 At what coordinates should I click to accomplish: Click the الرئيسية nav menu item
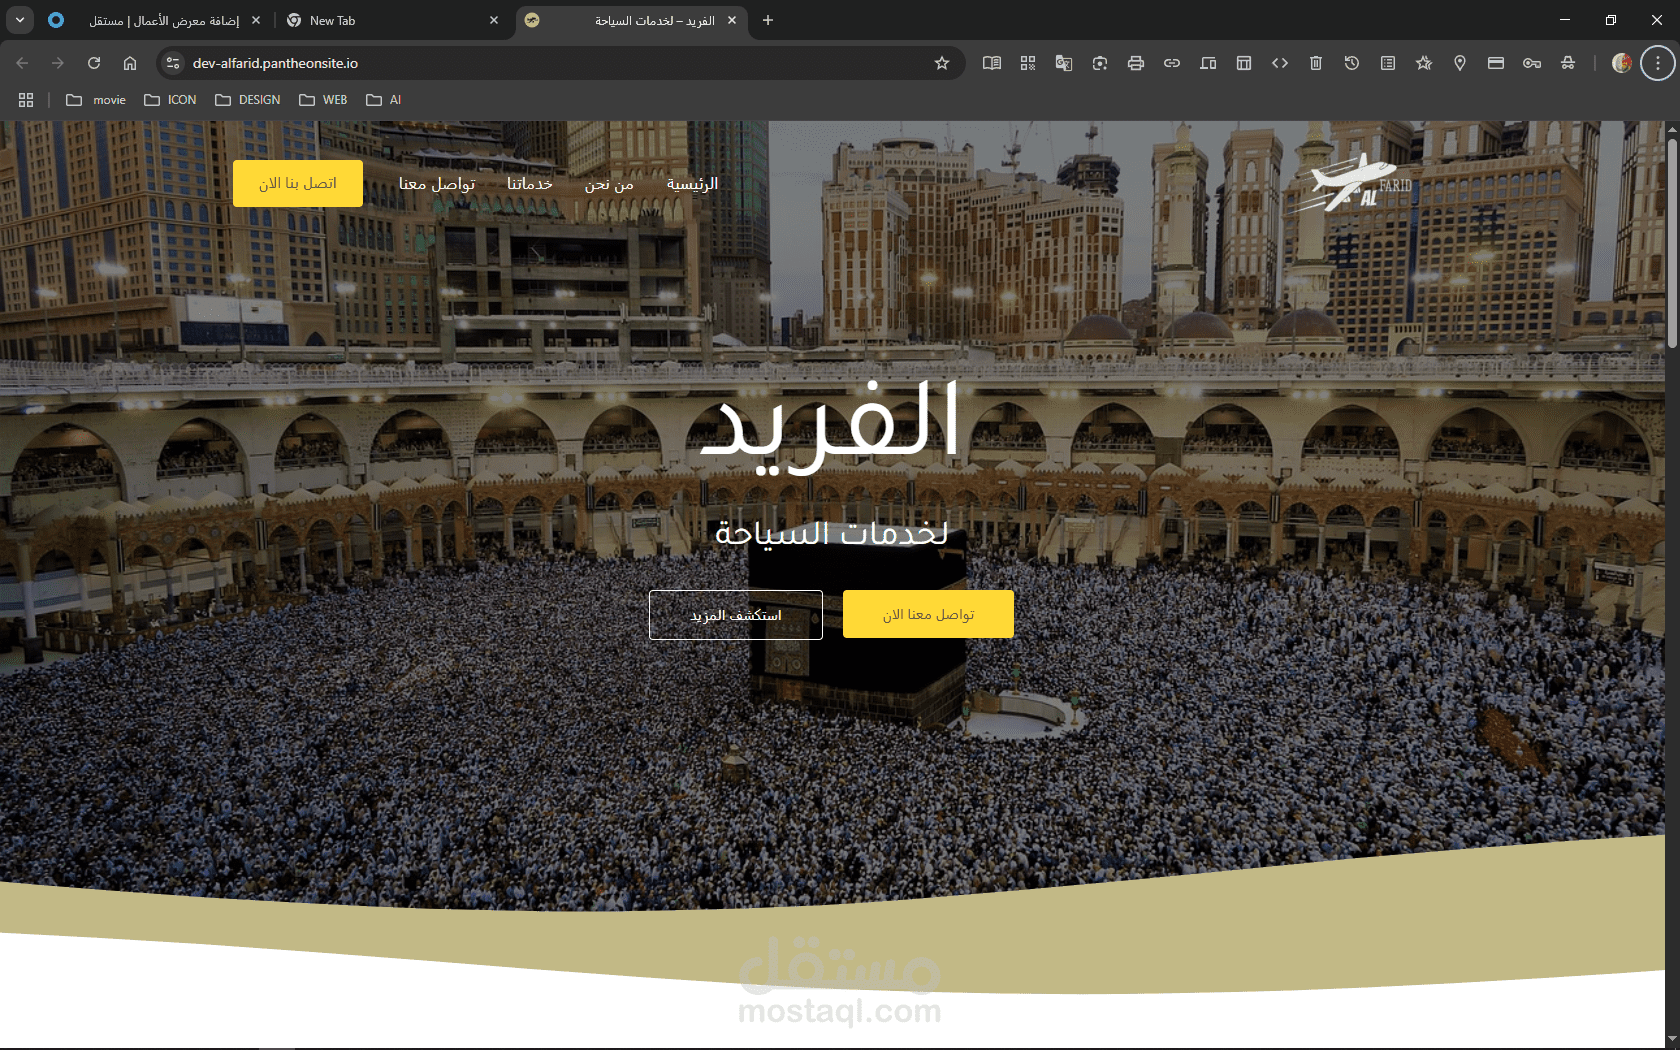click(x=692, y=184)
